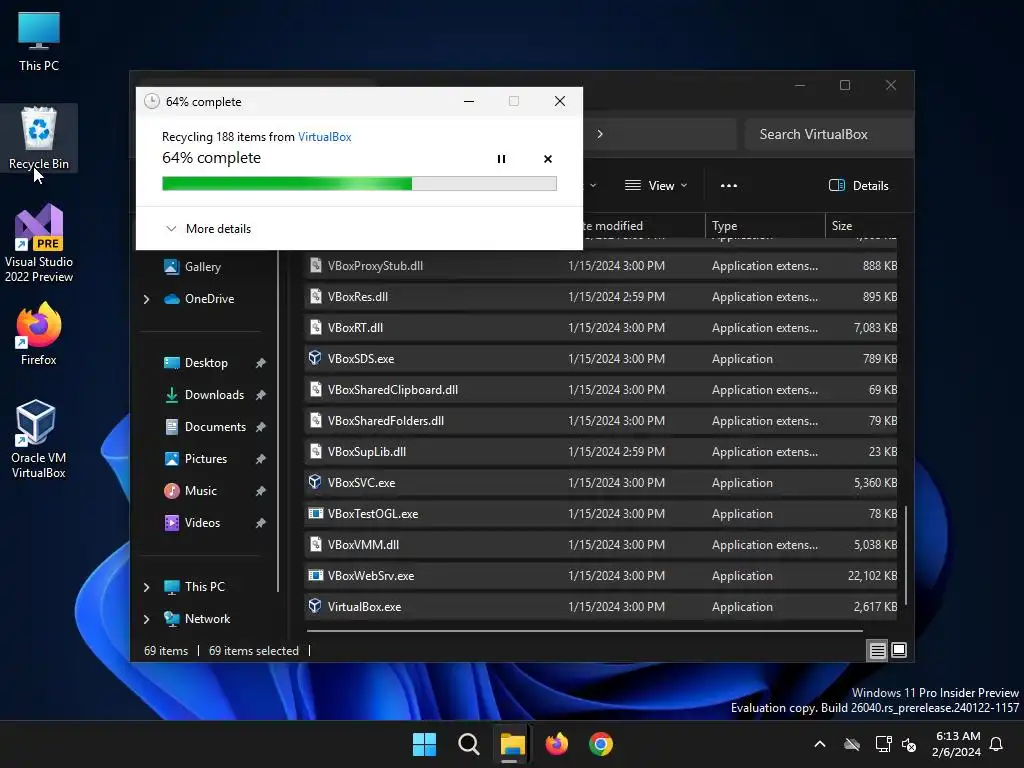Expand the Network tree node
Viewport: 1024px width, 768px height.
(146, 619)
